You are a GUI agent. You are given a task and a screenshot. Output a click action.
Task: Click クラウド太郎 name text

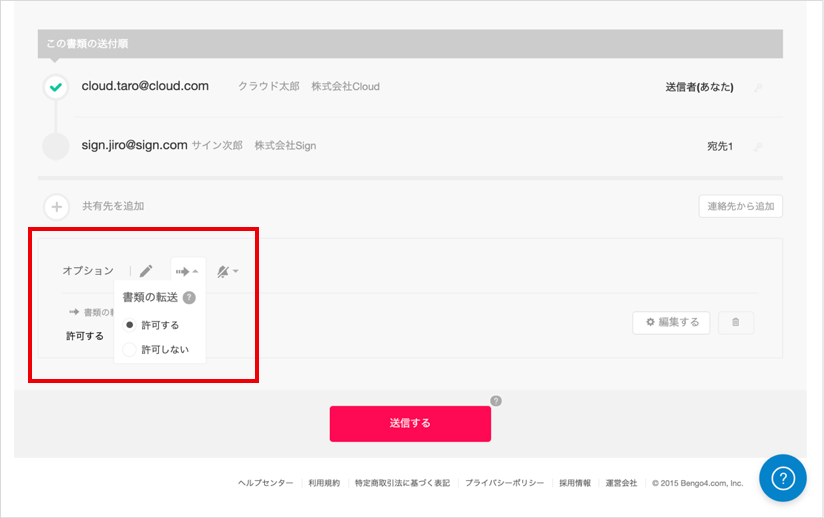[x=269, y=86]
